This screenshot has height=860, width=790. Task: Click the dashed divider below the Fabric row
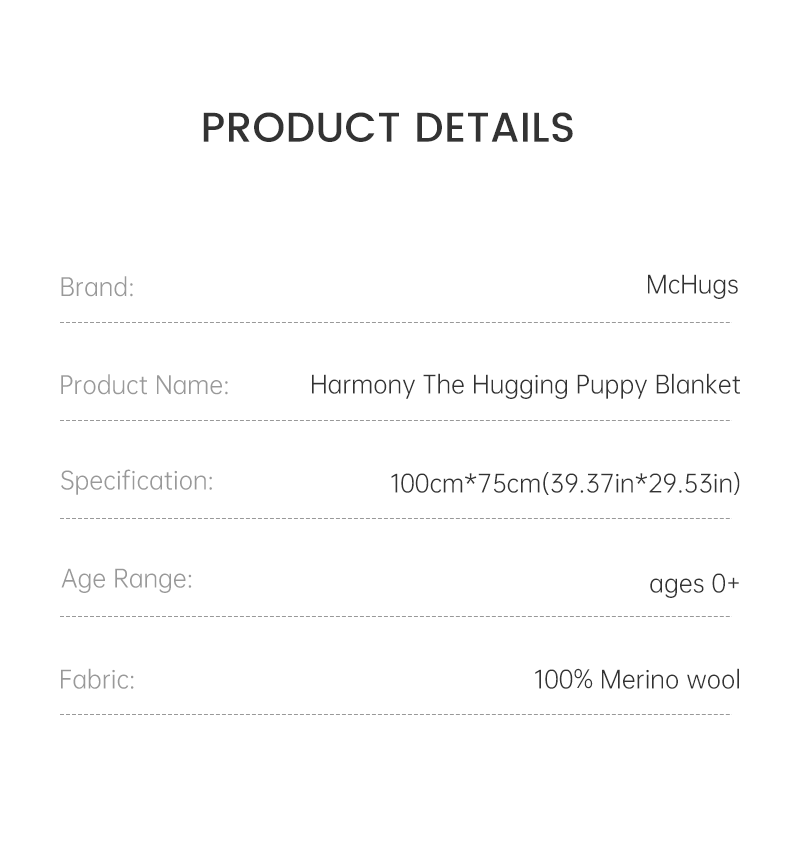coord(395,715)
